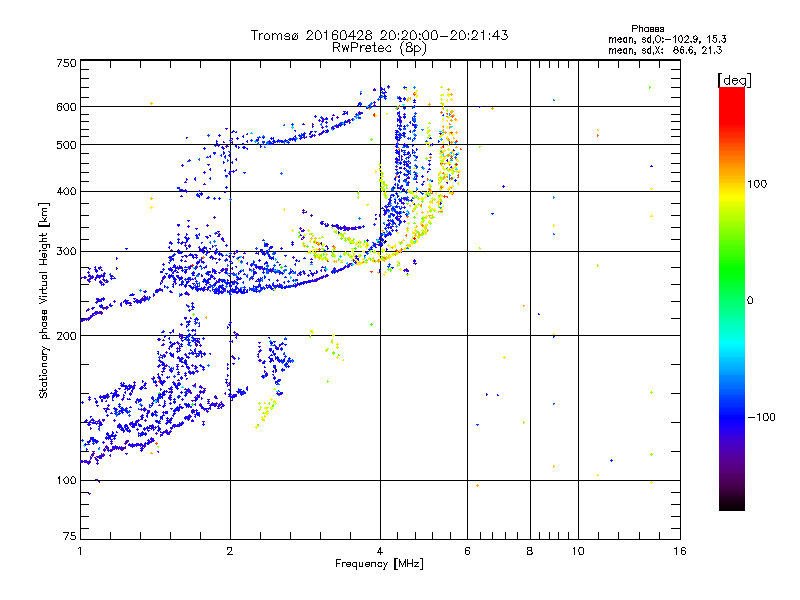Click the 'mean, sd,O:-102.9, 15.3' statistic
The height and width of the screenshot is (600, 800).
[667, 39]
